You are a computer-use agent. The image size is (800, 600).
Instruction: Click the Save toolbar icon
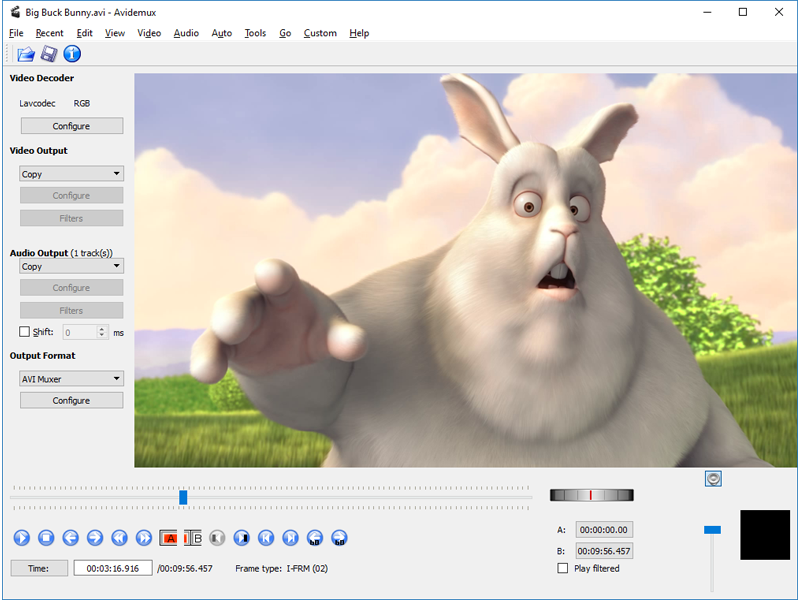point(49,54)
